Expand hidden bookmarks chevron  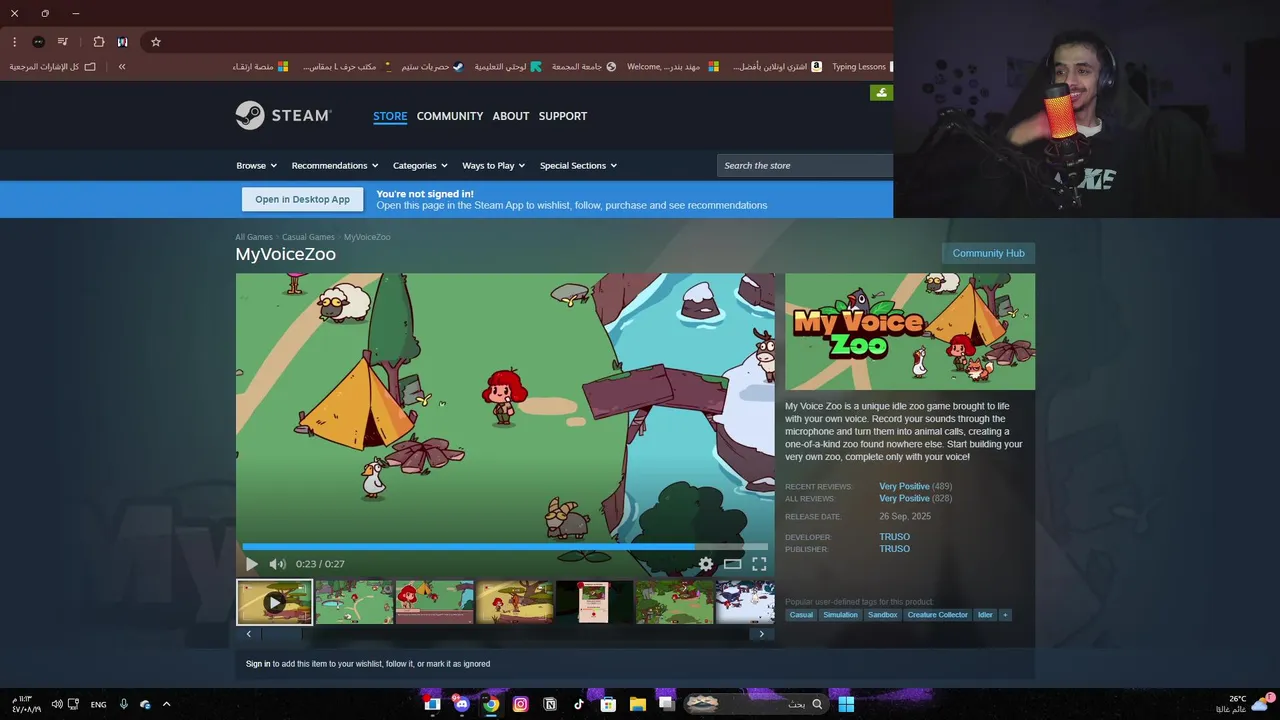click(x=122, y=67)
